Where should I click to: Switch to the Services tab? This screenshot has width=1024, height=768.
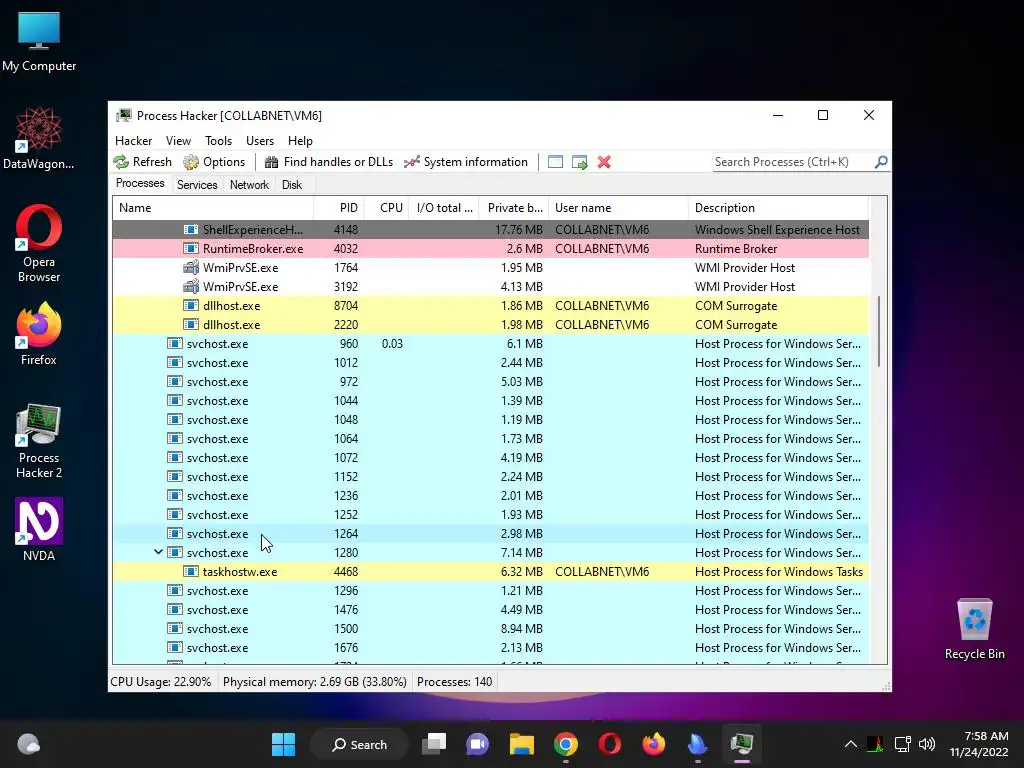197,185
